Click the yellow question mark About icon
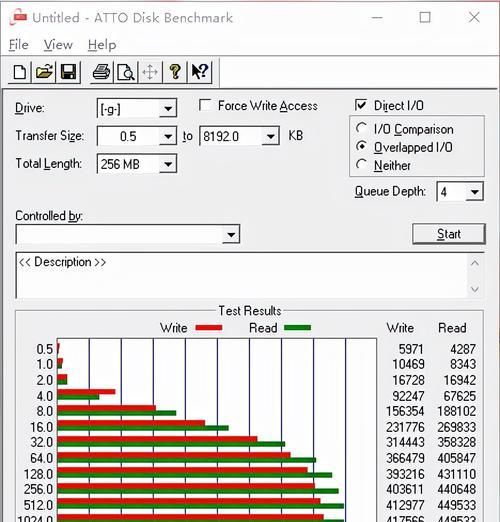The image size is (500, 522). coord(175,72)
